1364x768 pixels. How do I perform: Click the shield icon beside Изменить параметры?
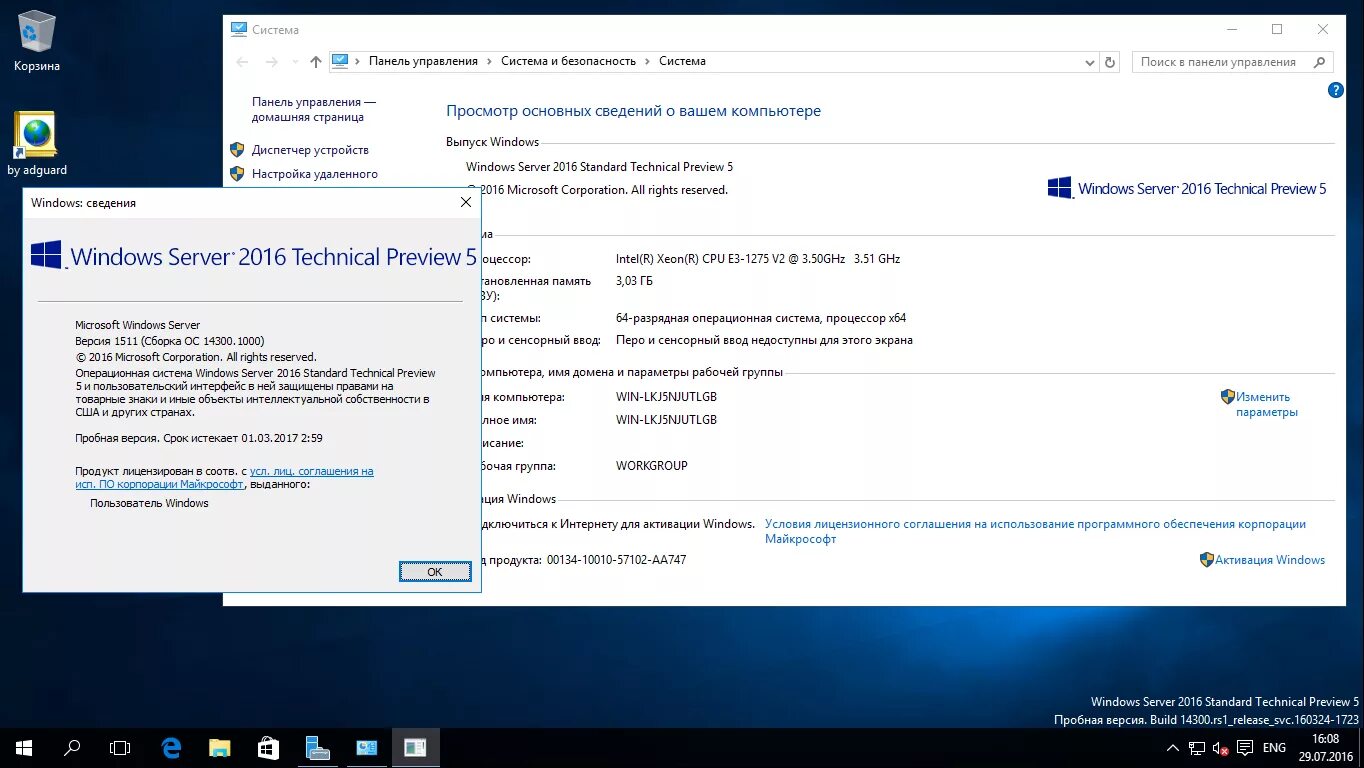[1228, 397]
